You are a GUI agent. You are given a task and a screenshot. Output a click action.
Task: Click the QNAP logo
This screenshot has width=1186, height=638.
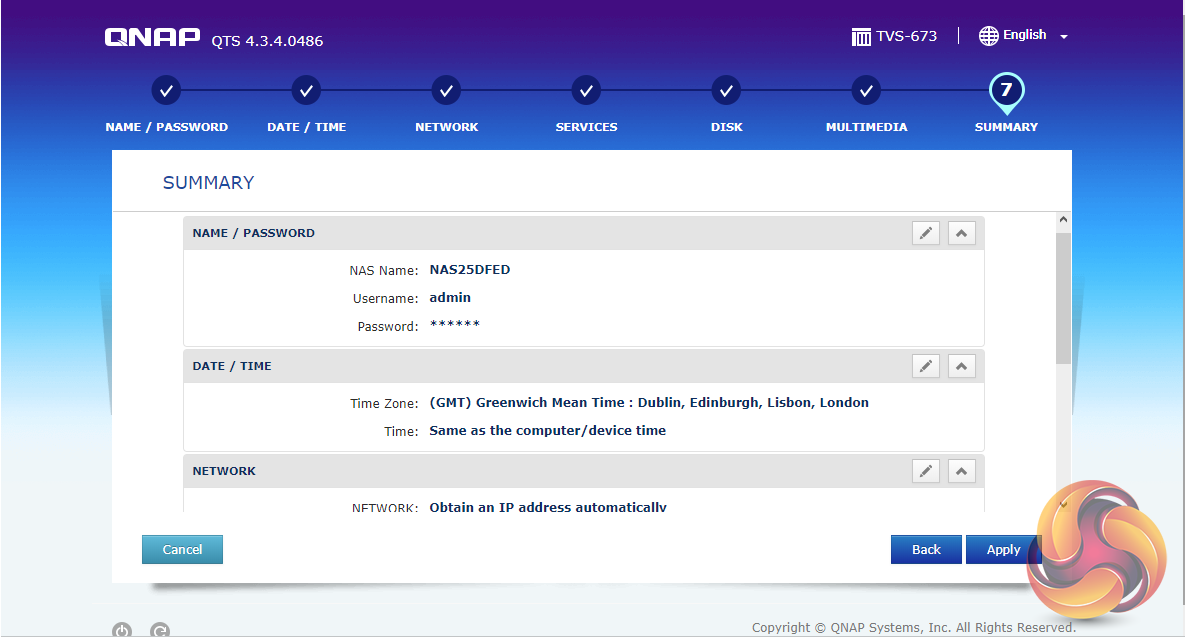coord(153,37)
